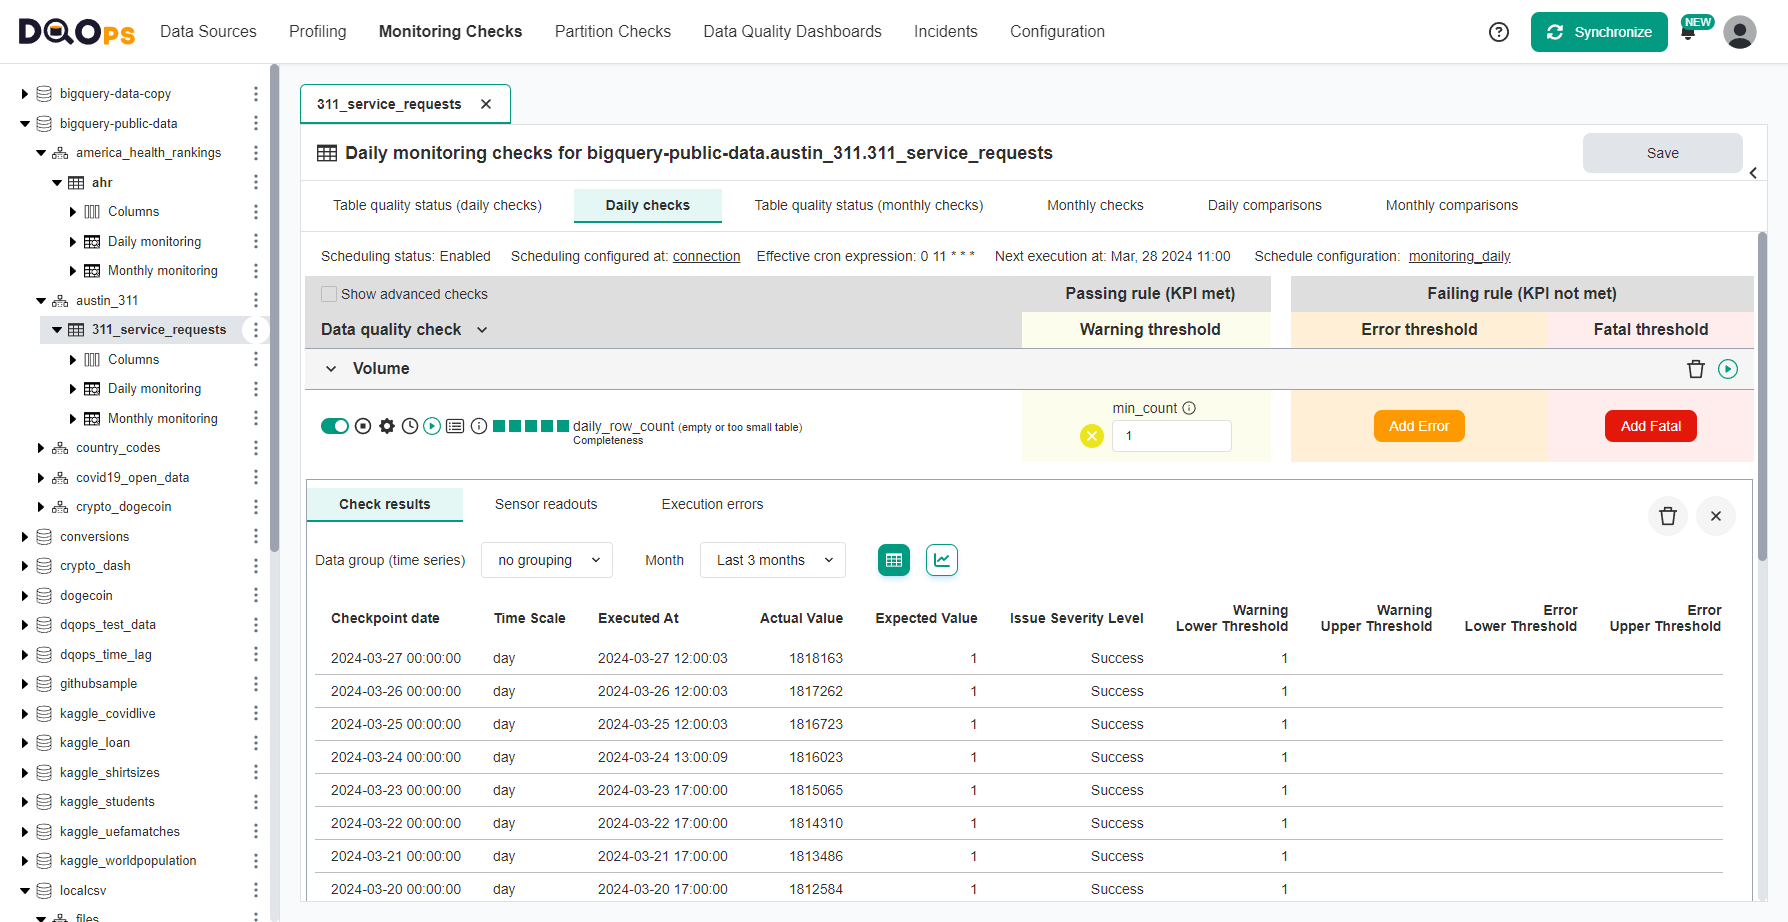The width and height of the screenshot is (1788, 922).
Task: Click the results list icon next to daily_row_count
Action: coord(455,425)
